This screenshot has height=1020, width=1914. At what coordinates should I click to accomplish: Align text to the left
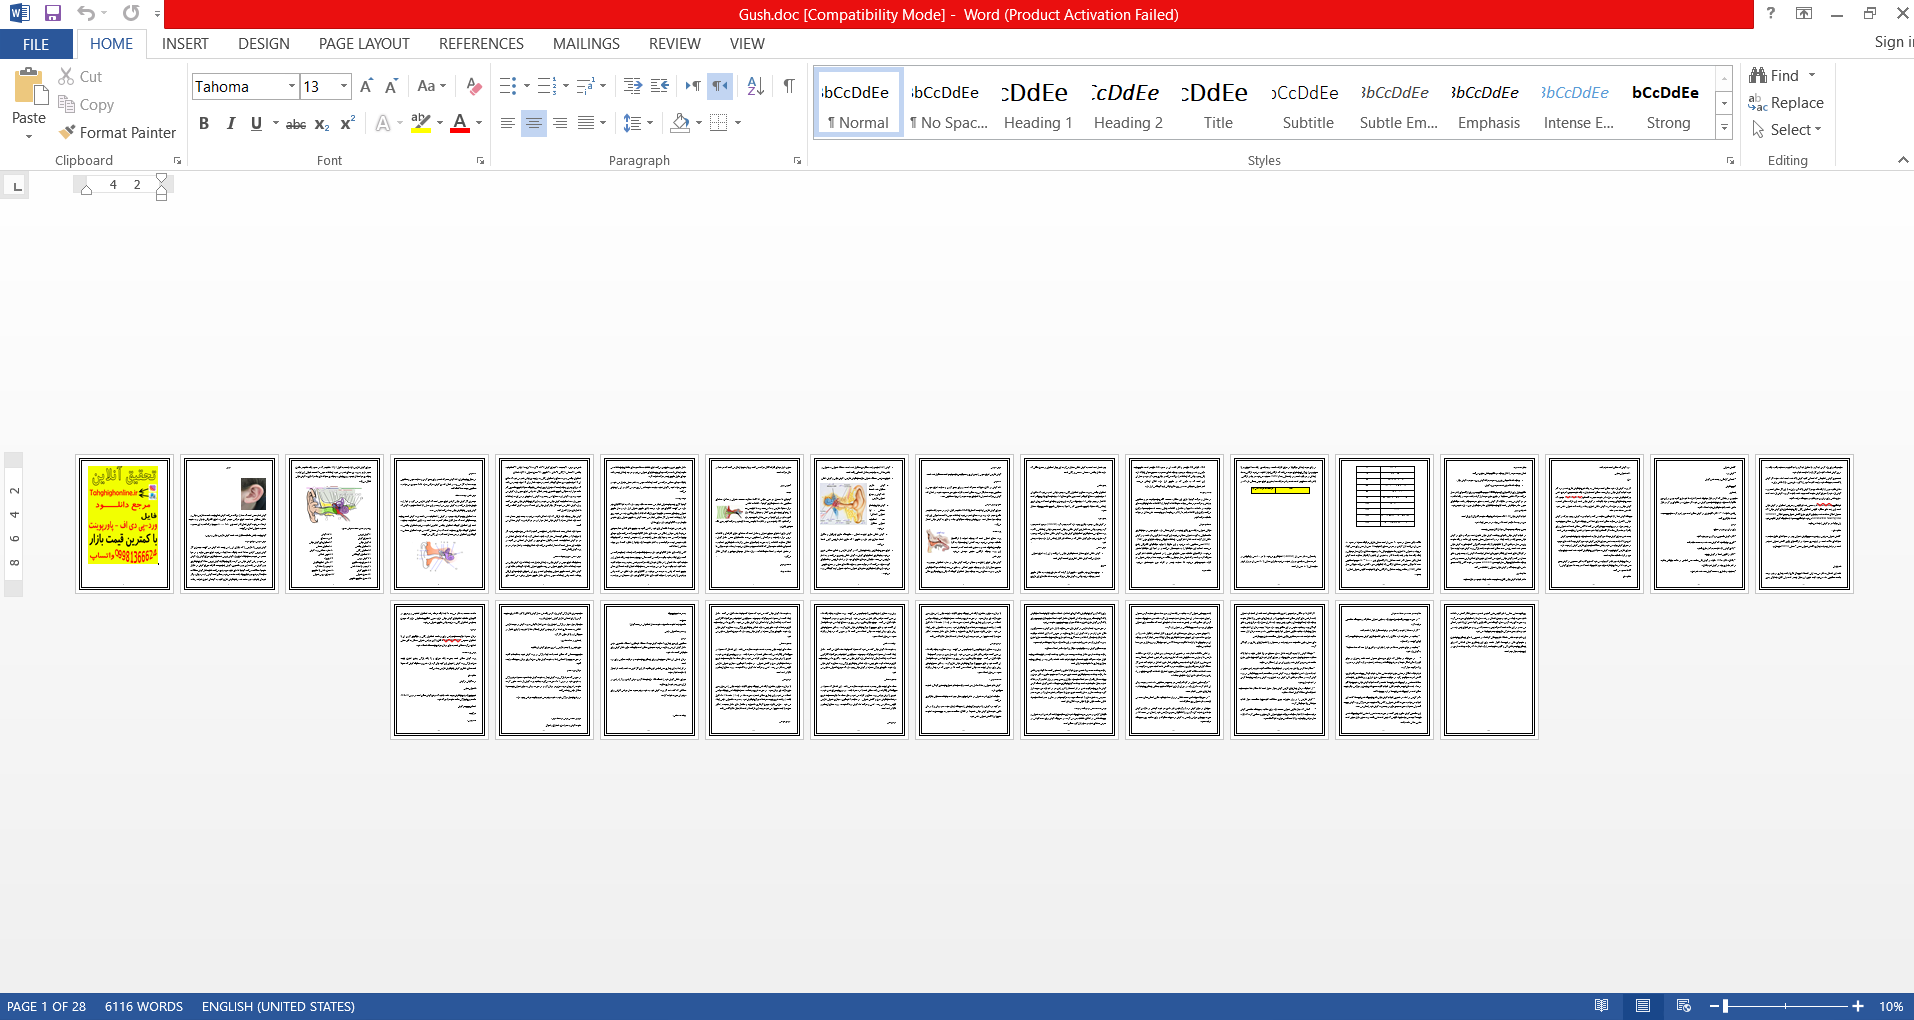pos(508,123)
